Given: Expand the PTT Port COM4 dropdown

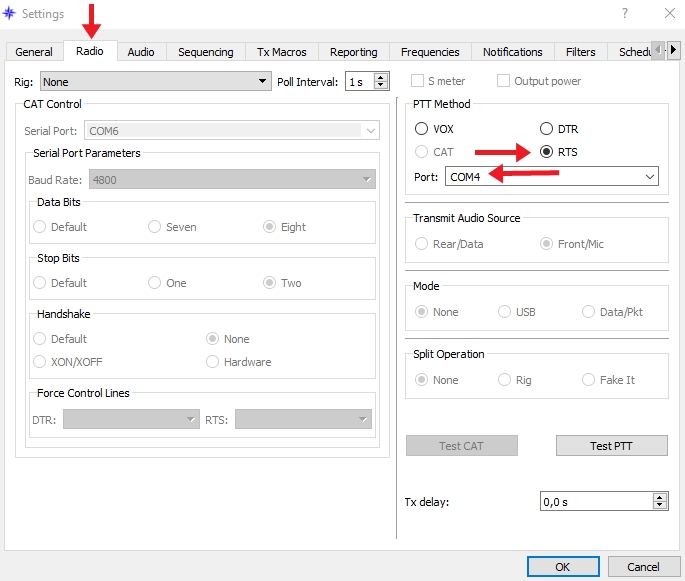Looking at the screenshot, I should tap(650, 177).
